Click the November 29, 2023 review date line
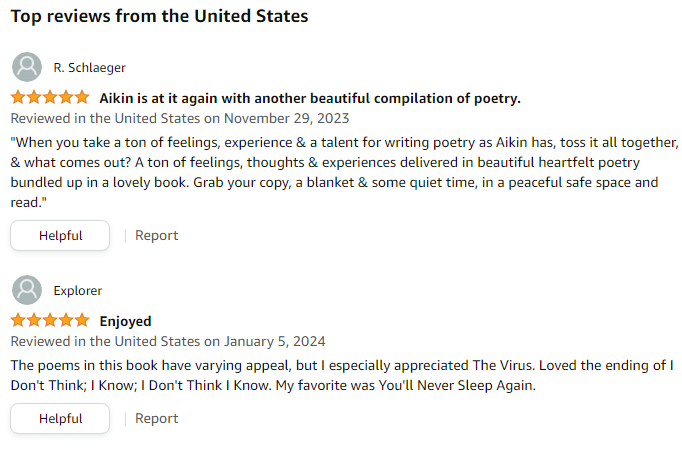Viewport: 682px width, 455px height. (180, 118)
